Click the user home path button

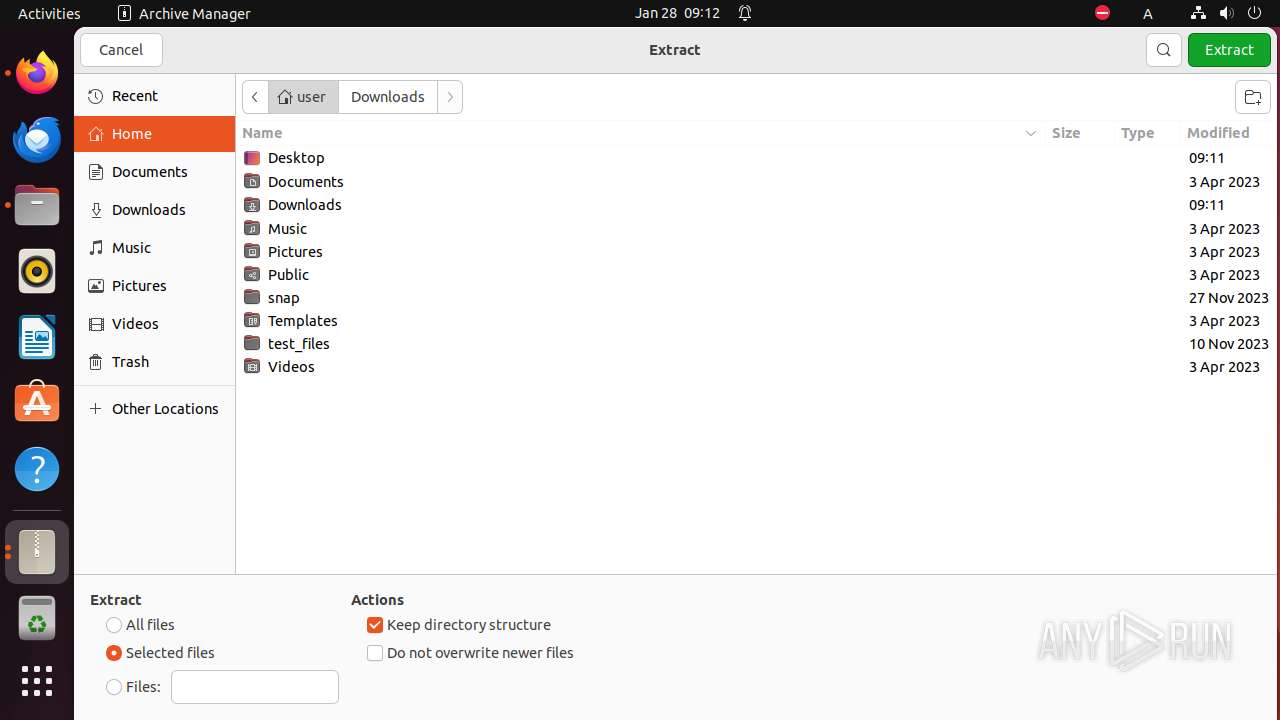tap(303, 97)
